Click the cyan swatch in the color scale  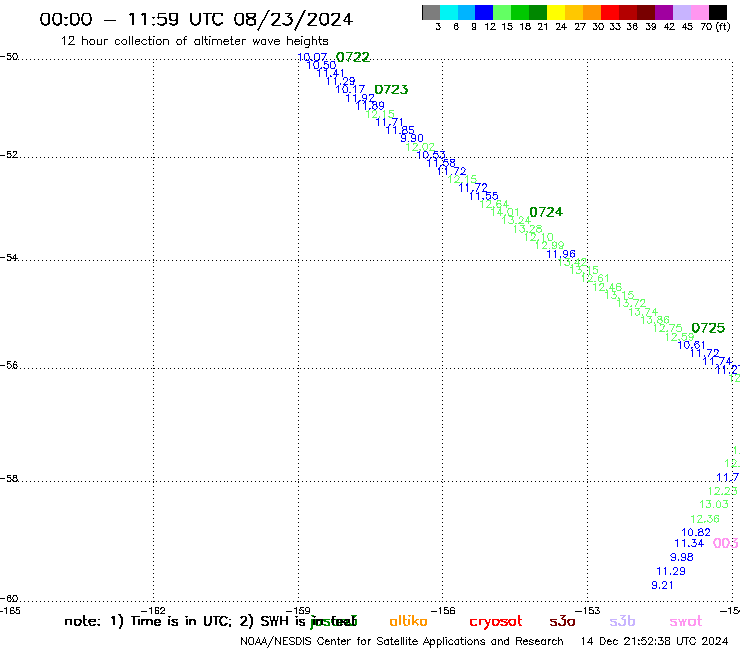pos(448,12)
